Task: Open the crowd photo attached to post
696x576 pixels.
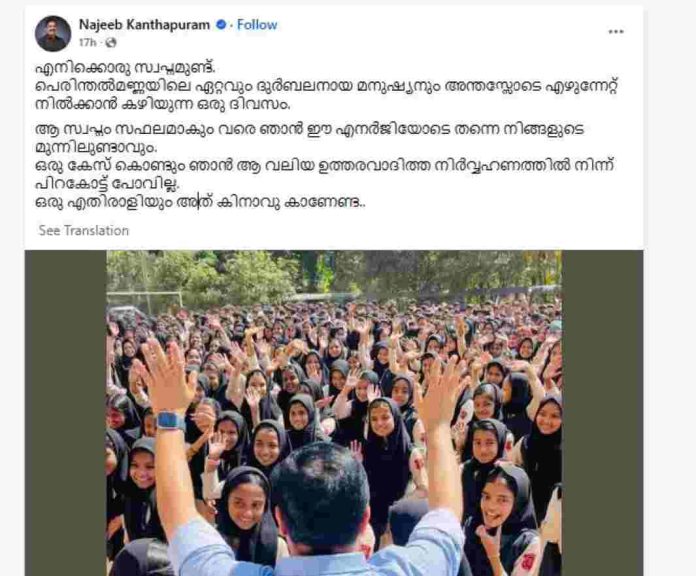Action: click(334, 413)
